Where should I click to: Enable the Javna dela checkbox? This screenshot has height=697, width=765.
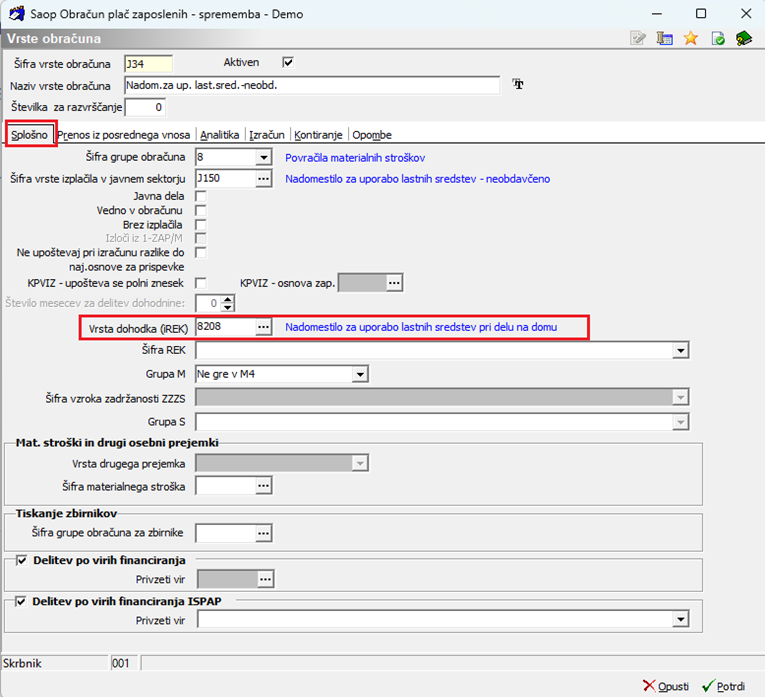coord(201,196)
